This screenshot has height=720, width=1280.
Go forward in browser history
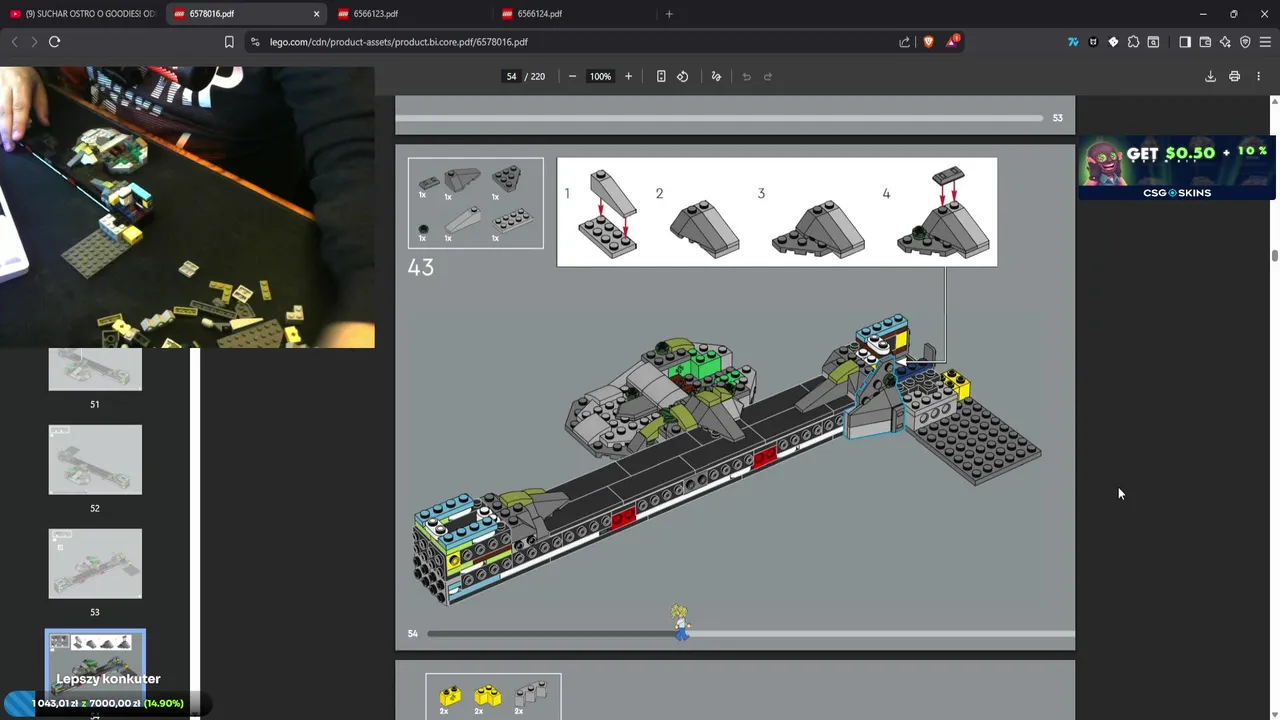pos(34,42)
